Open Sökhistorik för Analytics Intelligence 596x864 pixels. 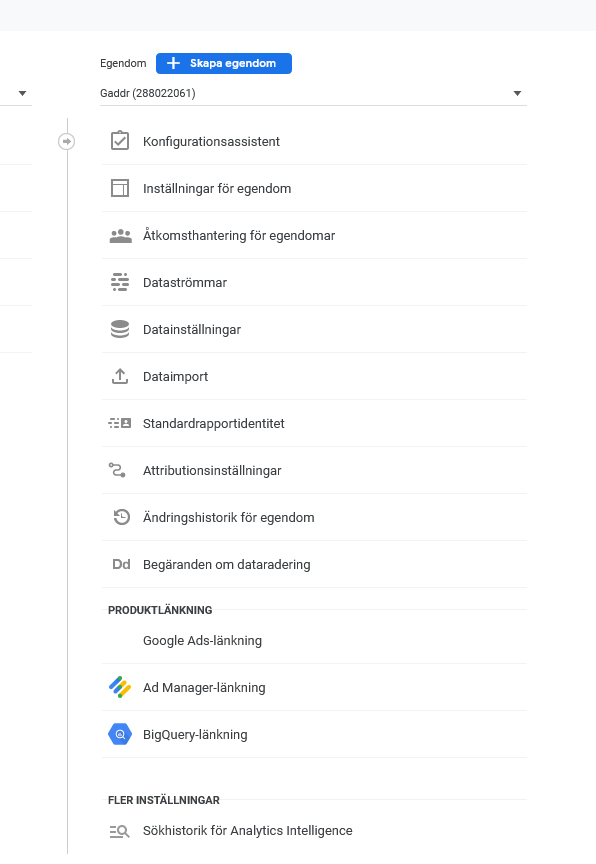(x=248, y=830)
